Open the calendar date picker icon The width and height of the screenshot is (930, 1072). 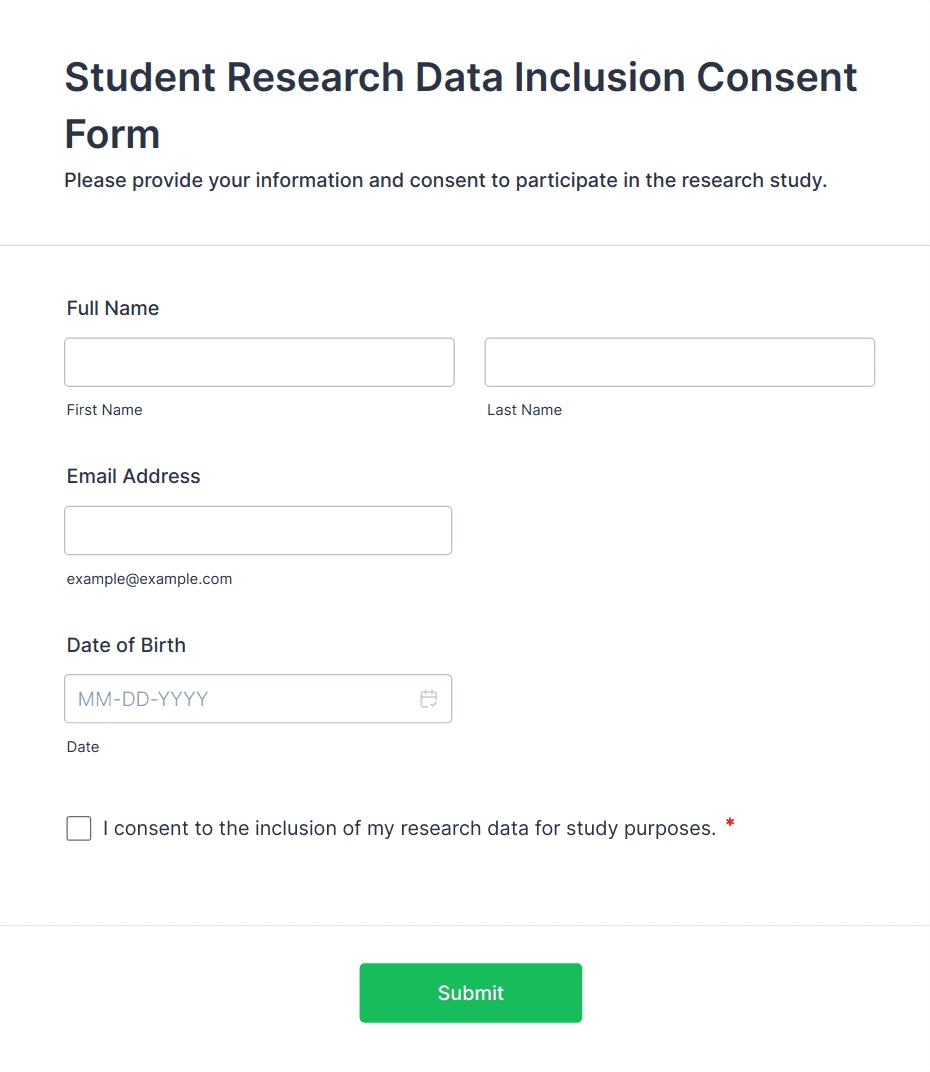click(x=429, y=699)
